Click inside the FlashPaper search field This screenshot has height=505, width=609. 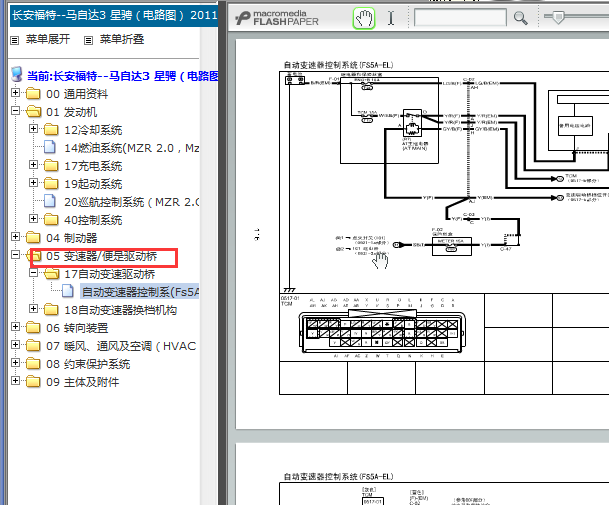[460, 17]
